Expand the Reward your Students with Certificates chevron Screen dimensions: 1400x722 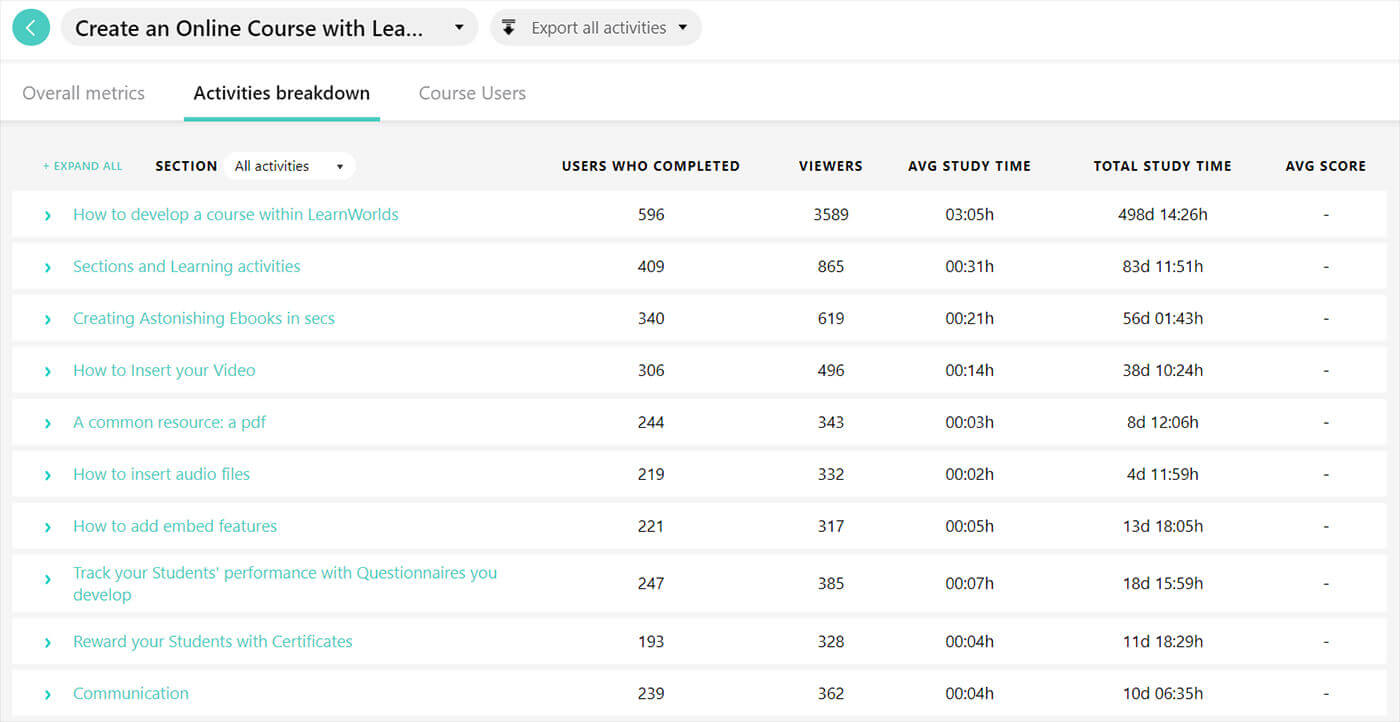pos(47,642)
